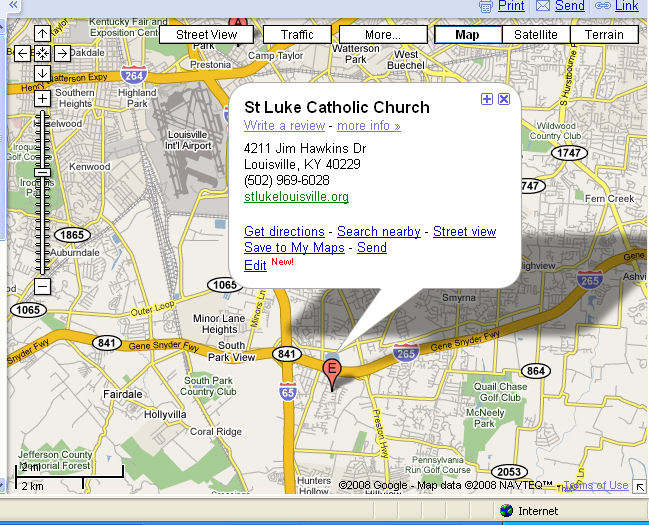Close the St Luke info window
649x525 pixels.
[504, 99]
